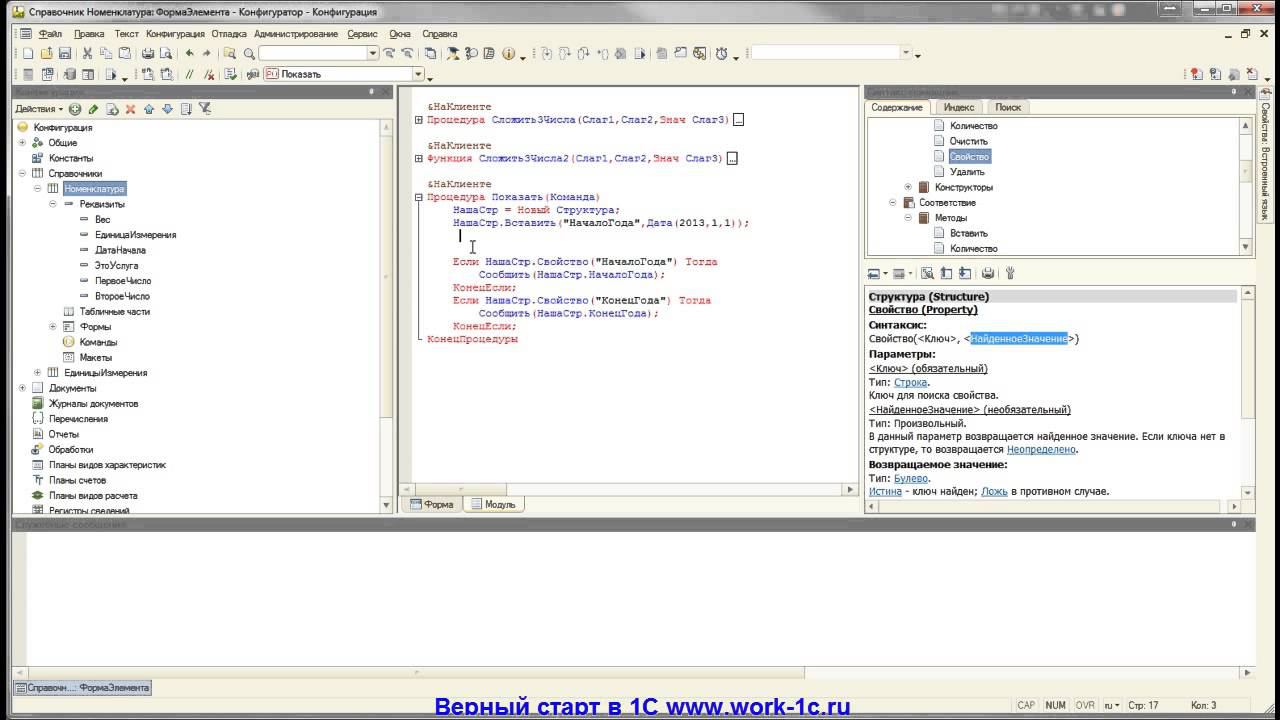
Task: Click the Save diskette toolbar icon
Action: point(65,53)
